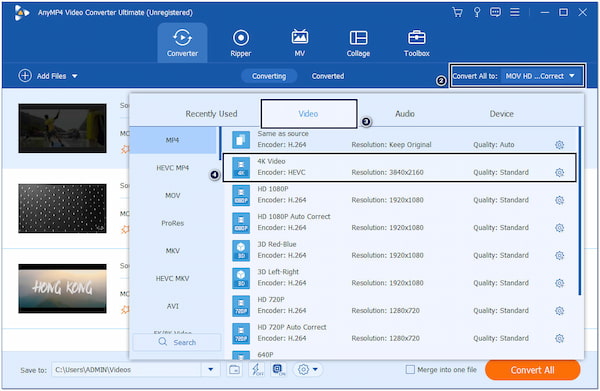Select the dotted pattern video thumbnail

[62, 208]
